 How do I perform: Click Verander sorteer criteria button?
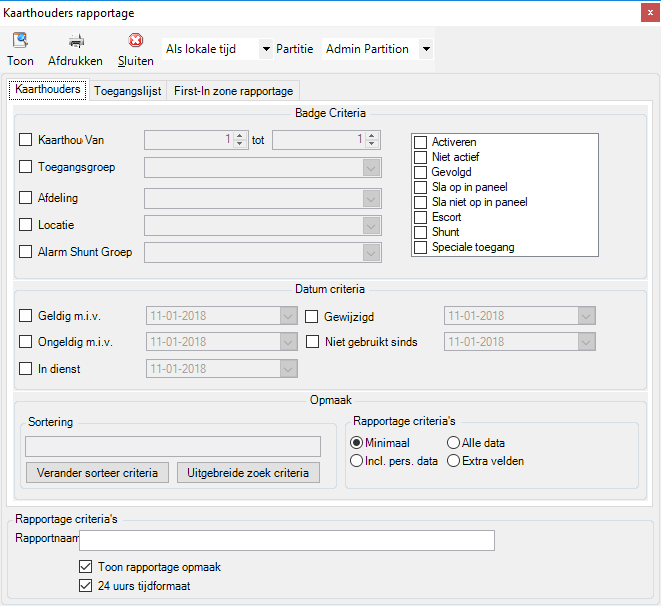click(97, 473)
